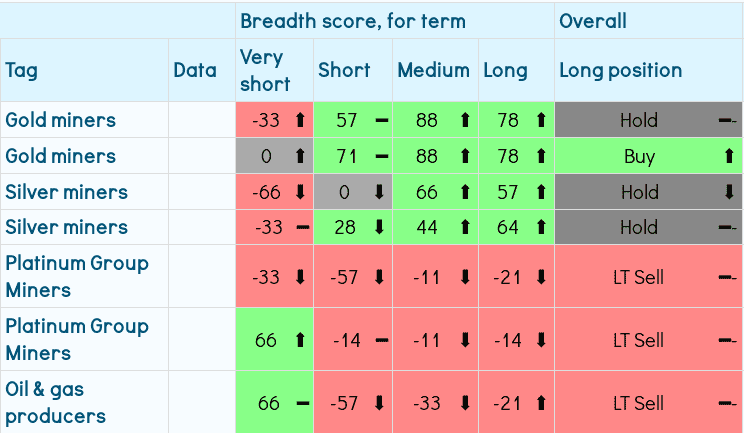Screen dimensions: 744x433
Task: Click the Short column header
Action: tap(344, 70)
